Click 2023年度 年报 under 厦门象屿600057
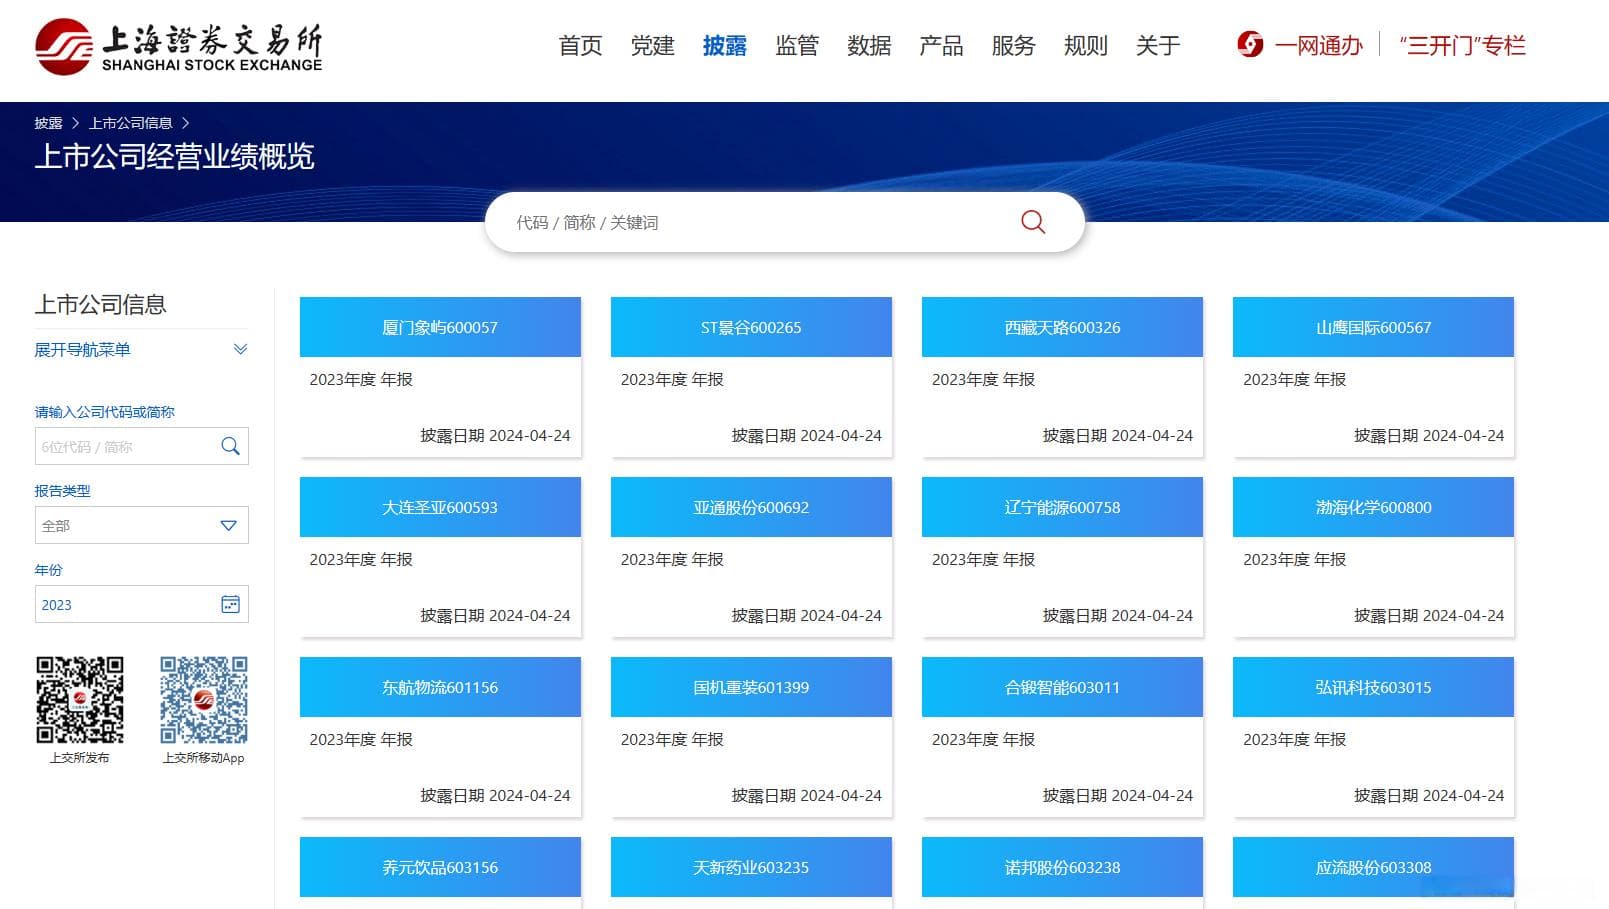The image size is (1609, 909). 361,379
